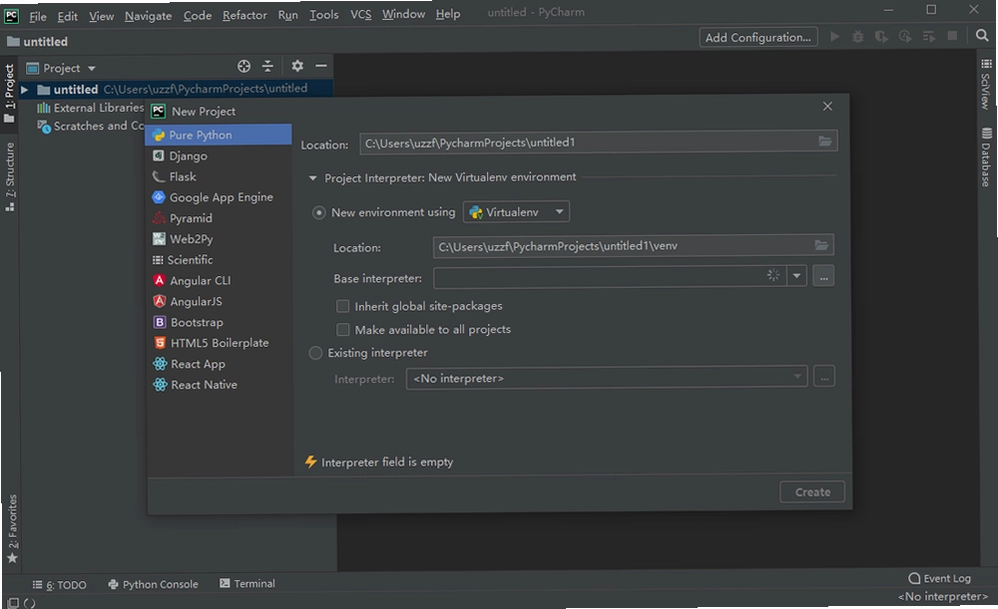
Task: Click No interpreter status bar widget
Action: coord(943,596)
